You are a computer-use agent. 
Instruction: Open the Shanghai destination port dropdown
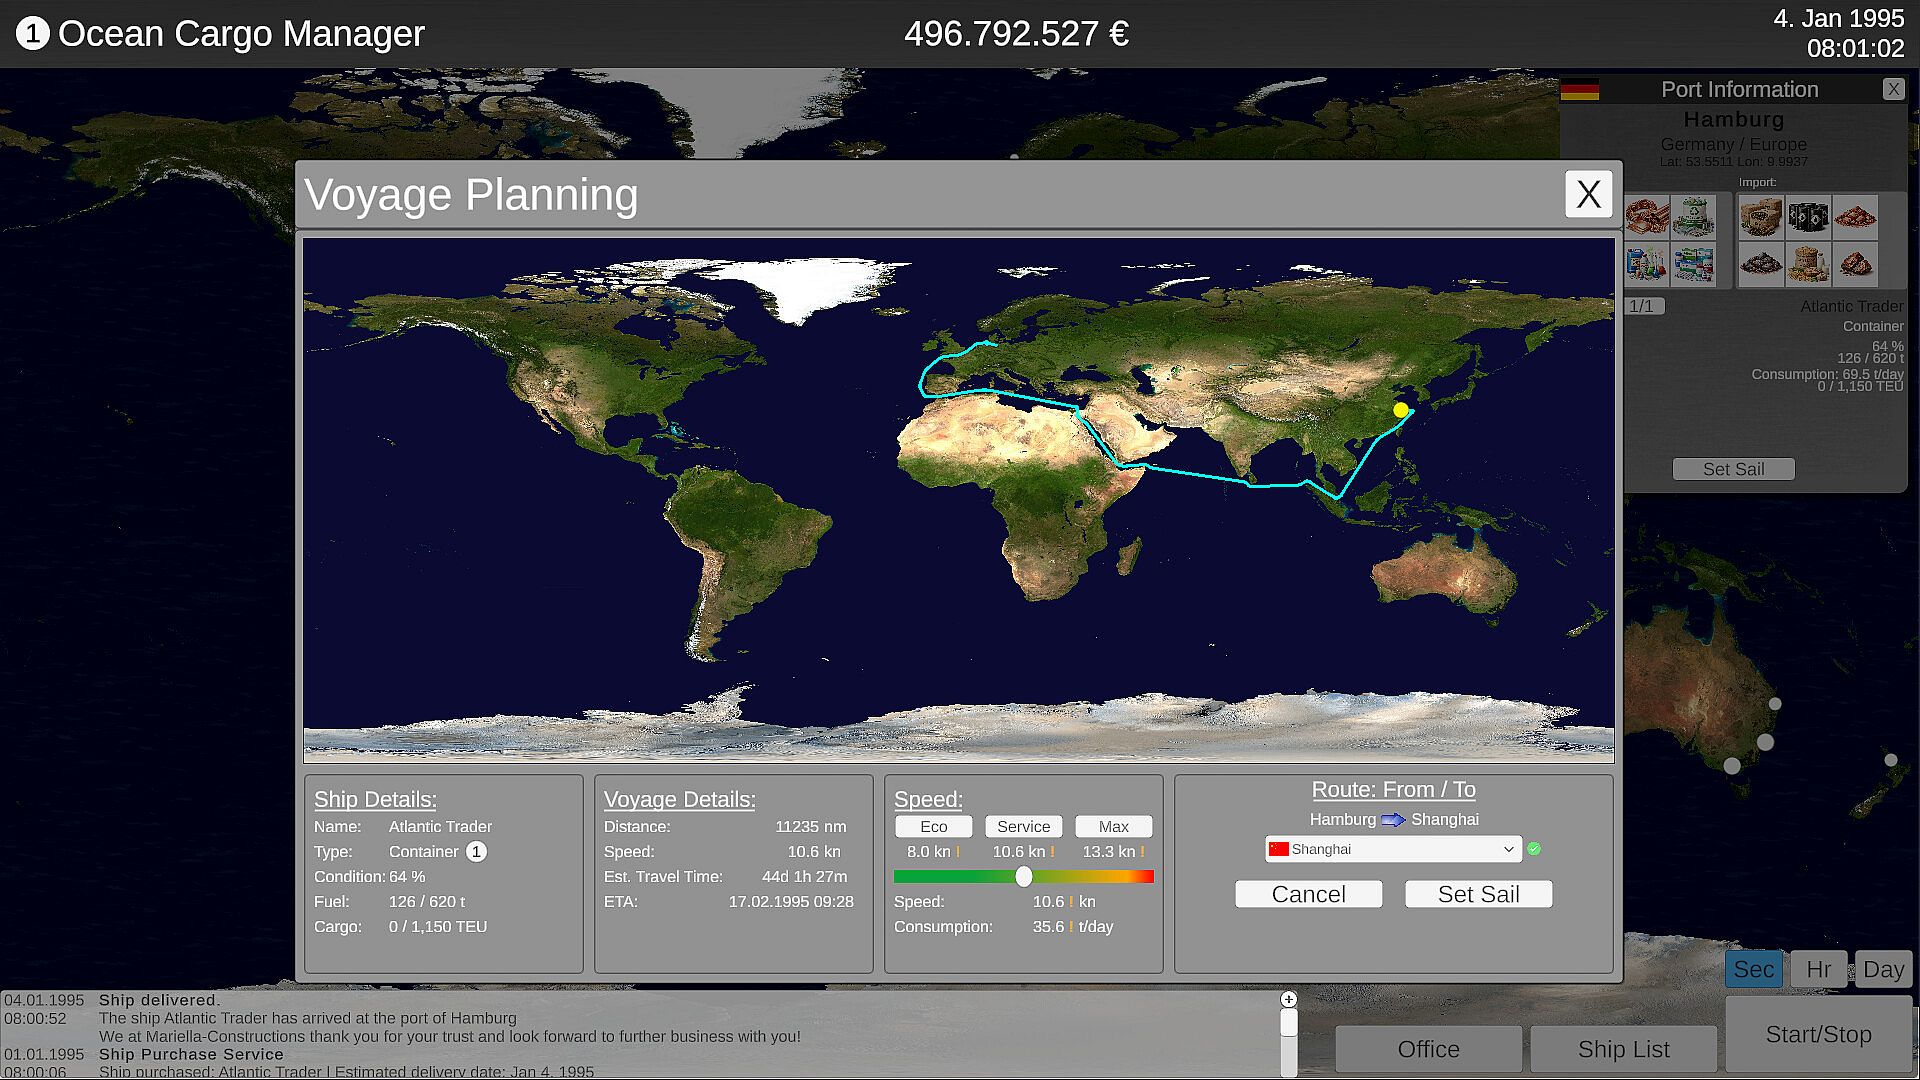[1393, 849]
